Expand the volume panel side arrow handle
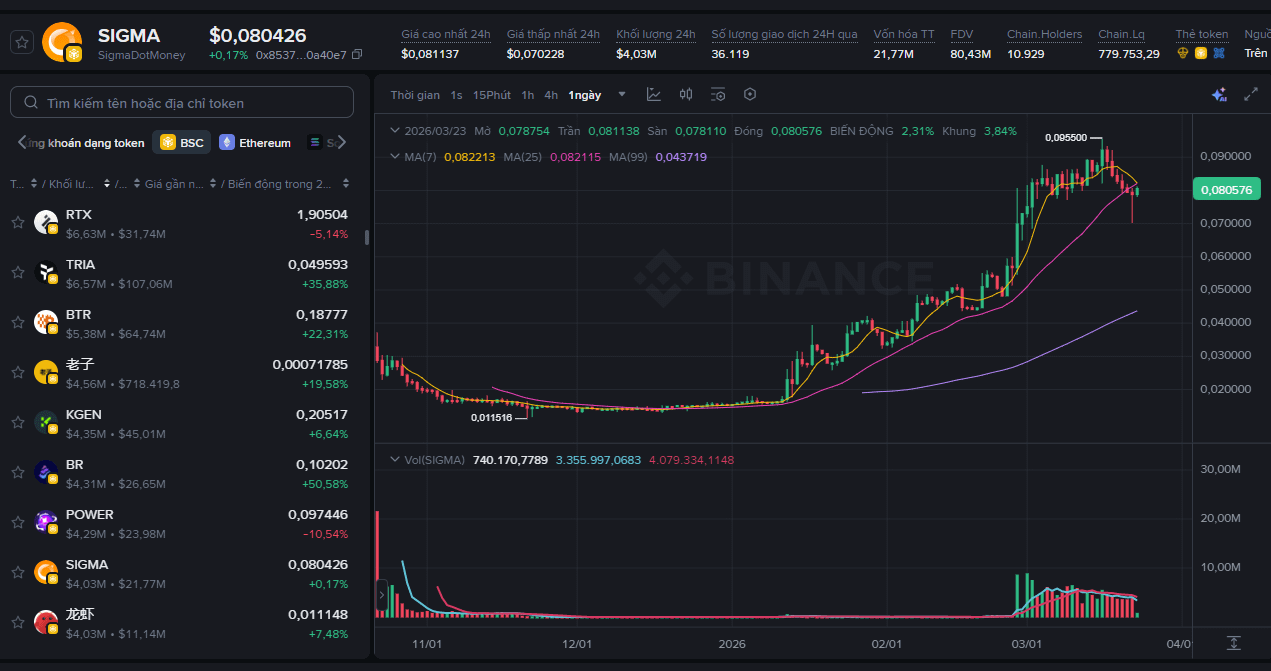The width and height of the screenshot is (1271, 671). pos(380,597)
